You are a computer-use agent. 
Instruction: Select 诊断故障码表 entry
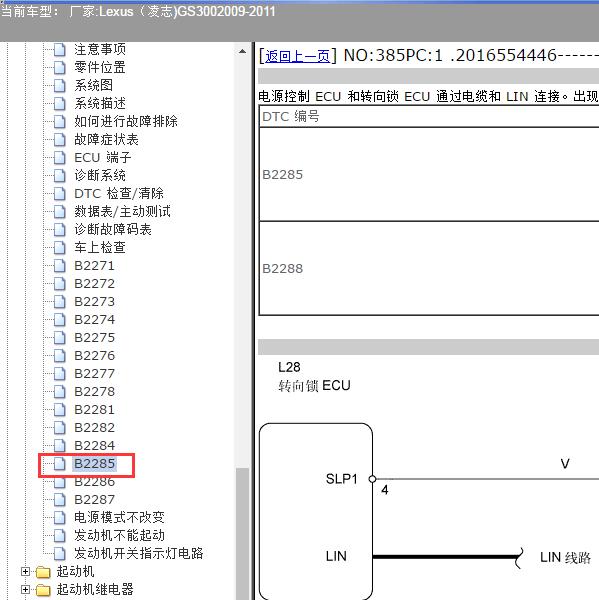pos(113,229)
